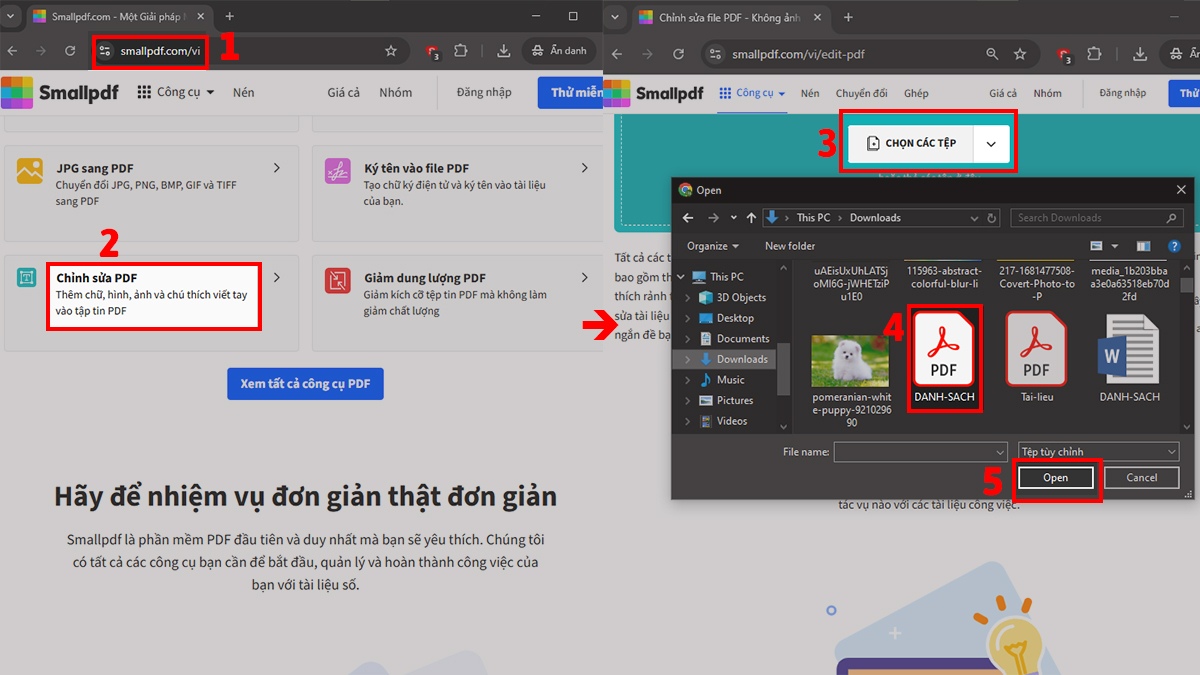Select Desktop in the Open dialog tree
The image size is (1200, 675).
pos(735,318)
